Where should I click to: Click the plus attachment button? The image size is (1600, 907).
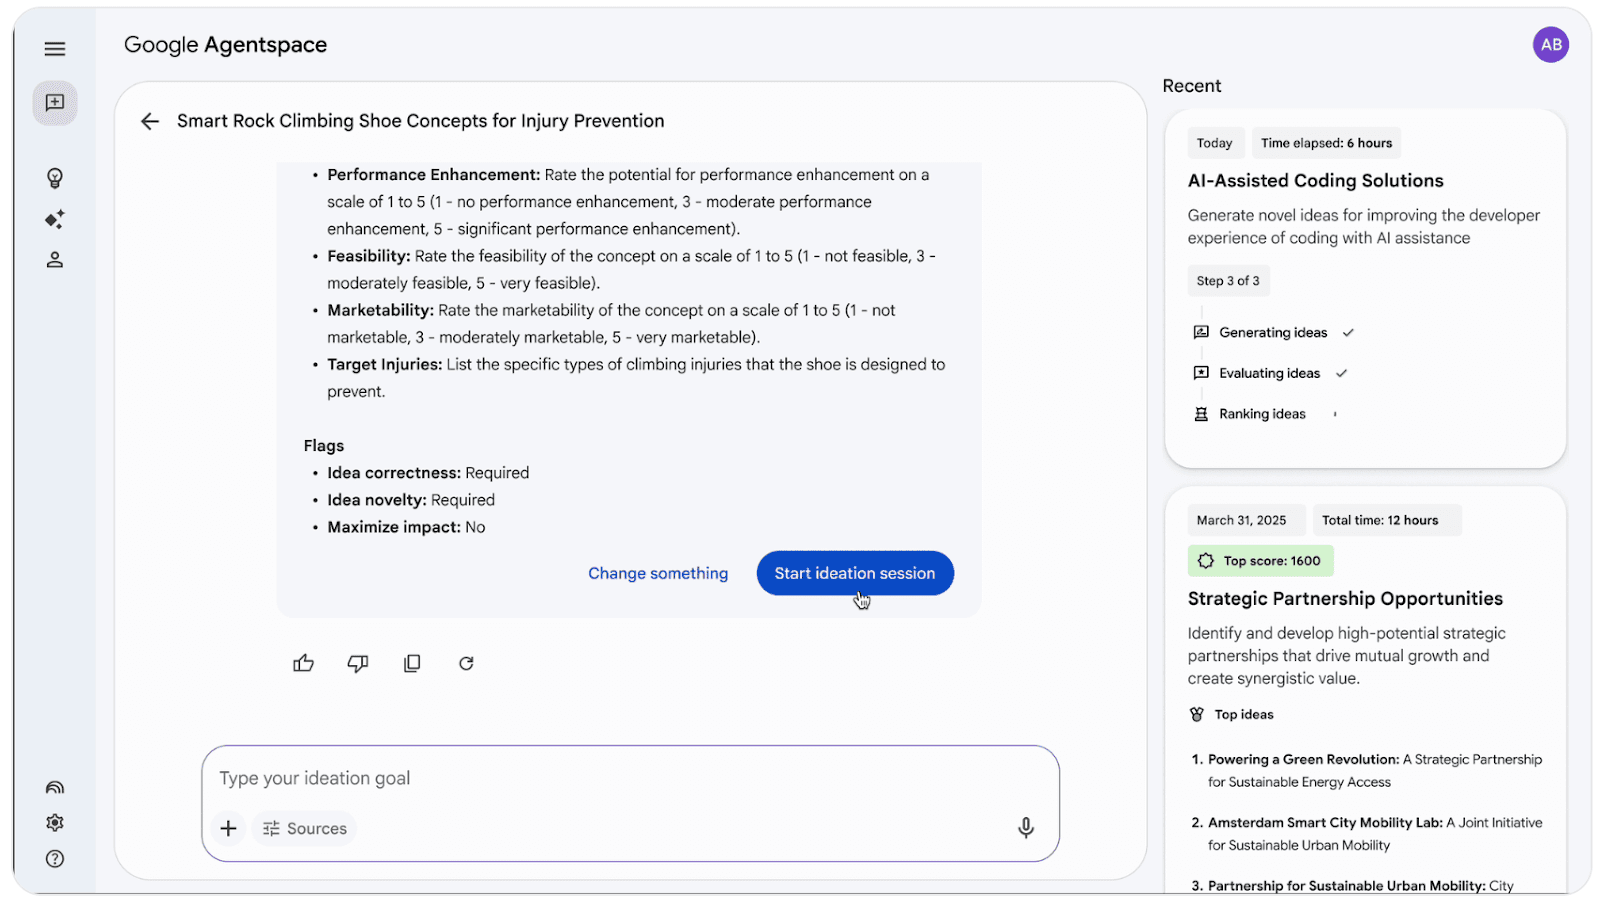228,828
